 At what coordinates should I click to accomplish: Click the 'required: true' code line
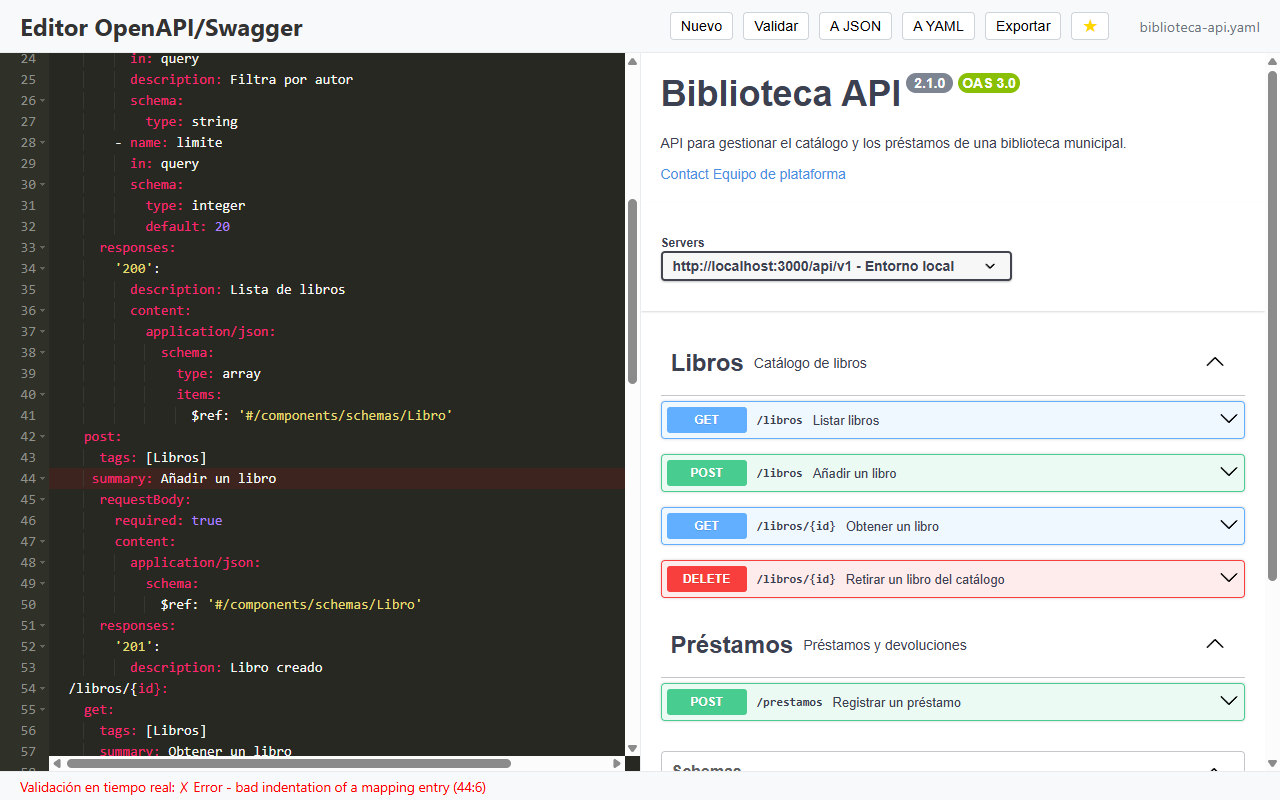pos(168,520)
